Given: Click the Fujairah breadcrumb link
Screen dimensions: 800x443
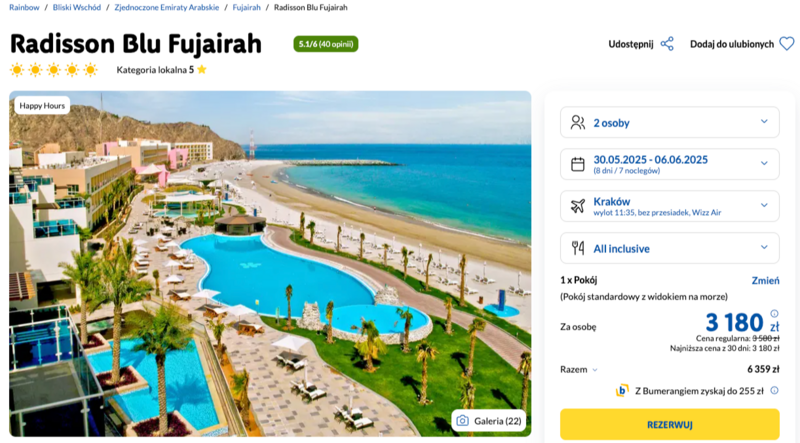Looking at the screenshot, I should tap(246, 7).
